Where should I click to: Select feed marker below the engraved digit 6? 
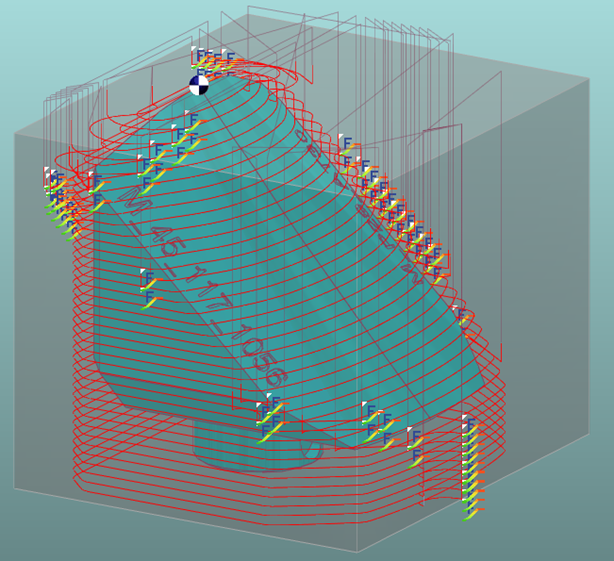[x=269, y=417]
